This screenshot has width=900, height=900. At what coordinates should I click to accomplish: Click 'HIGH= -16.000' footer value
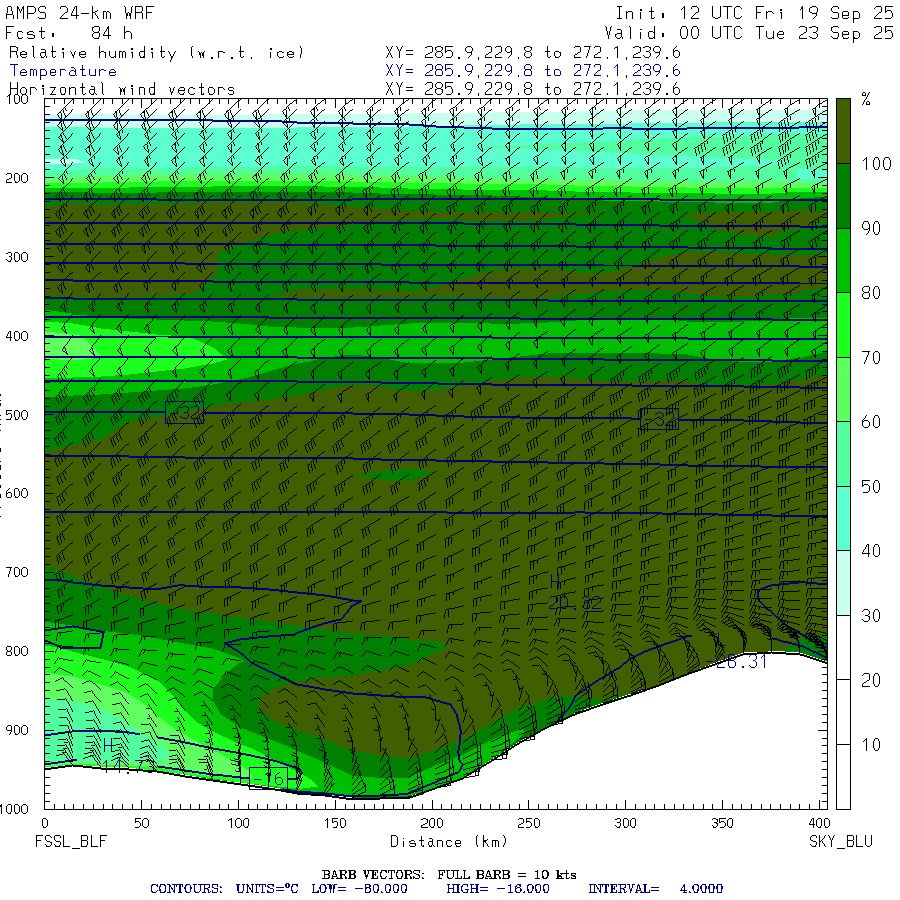click(x=498, y=889)
